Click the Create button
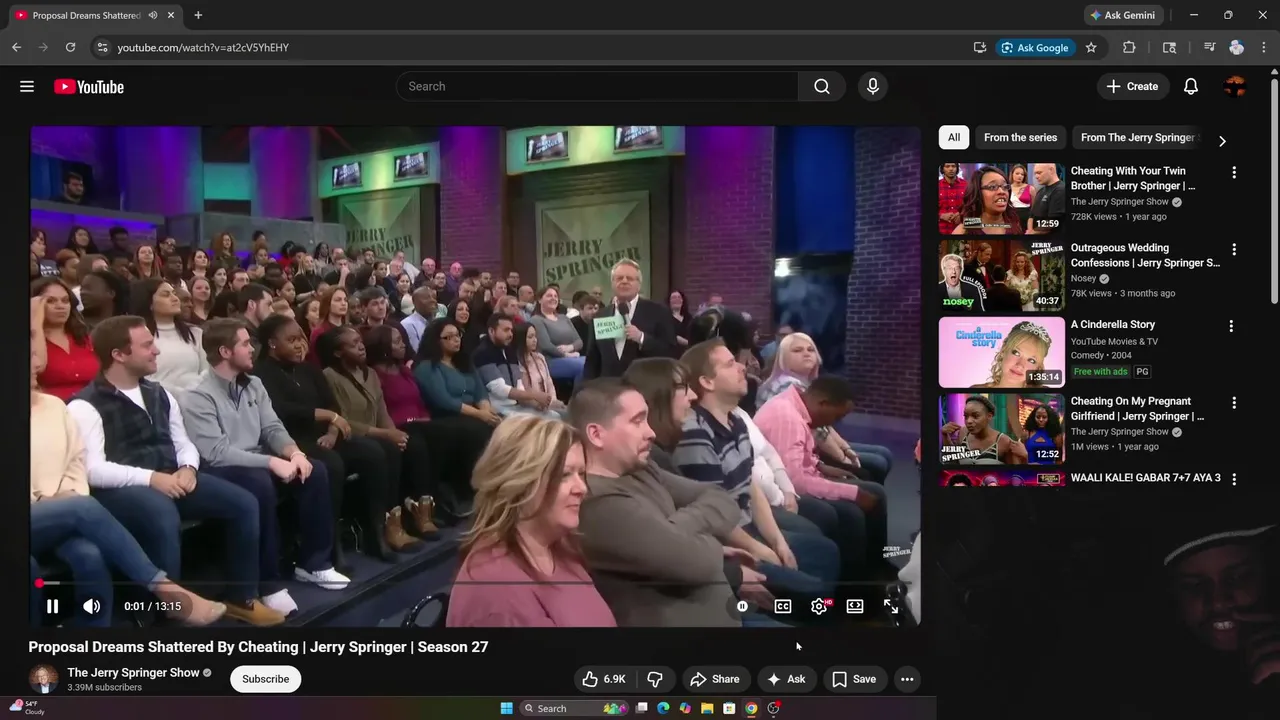The width and height of the screenshot is (1280, 720). (x=1132, y=87)
